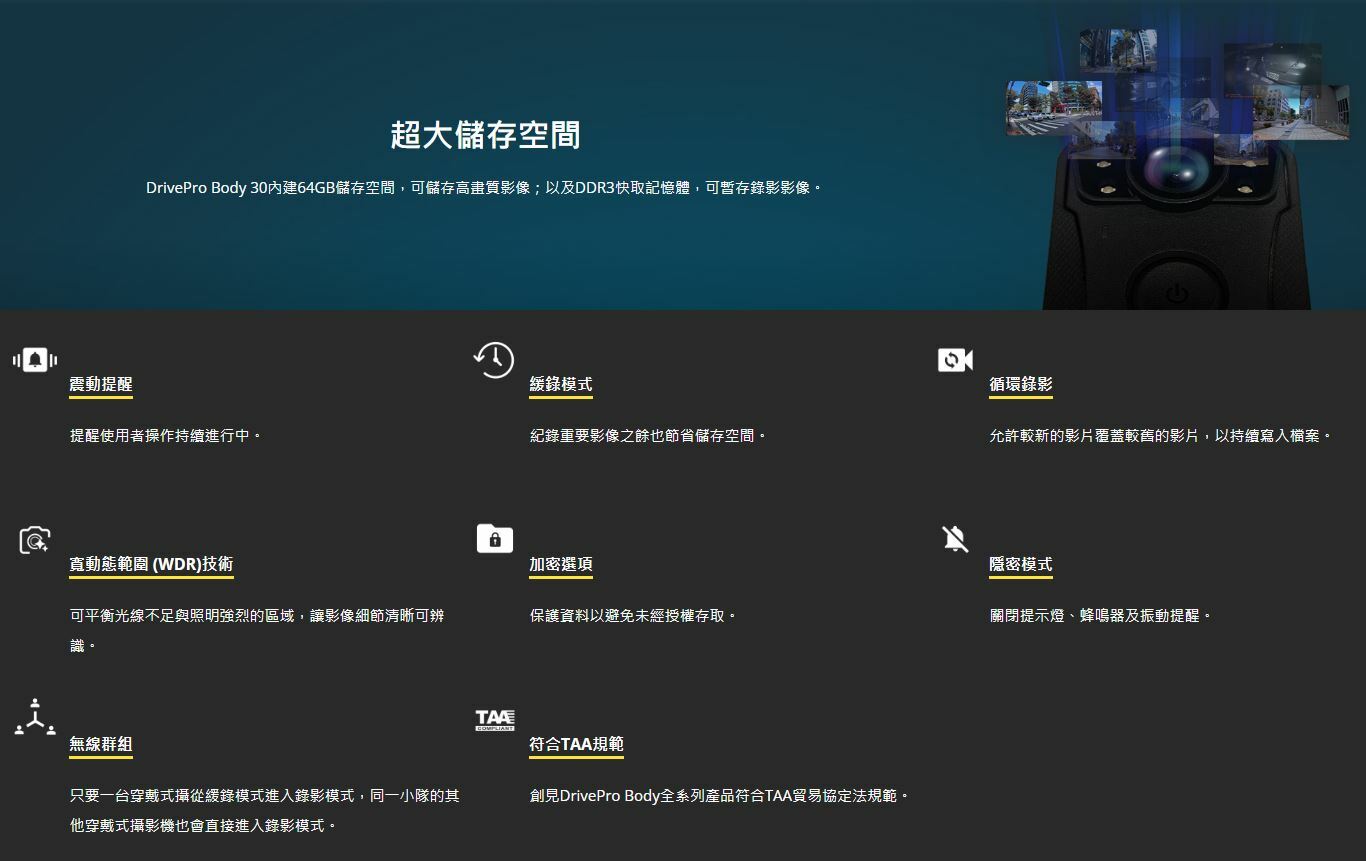Click the buffer recording clock icon
The image size is (1366, 861).
(x=494, y=360)
